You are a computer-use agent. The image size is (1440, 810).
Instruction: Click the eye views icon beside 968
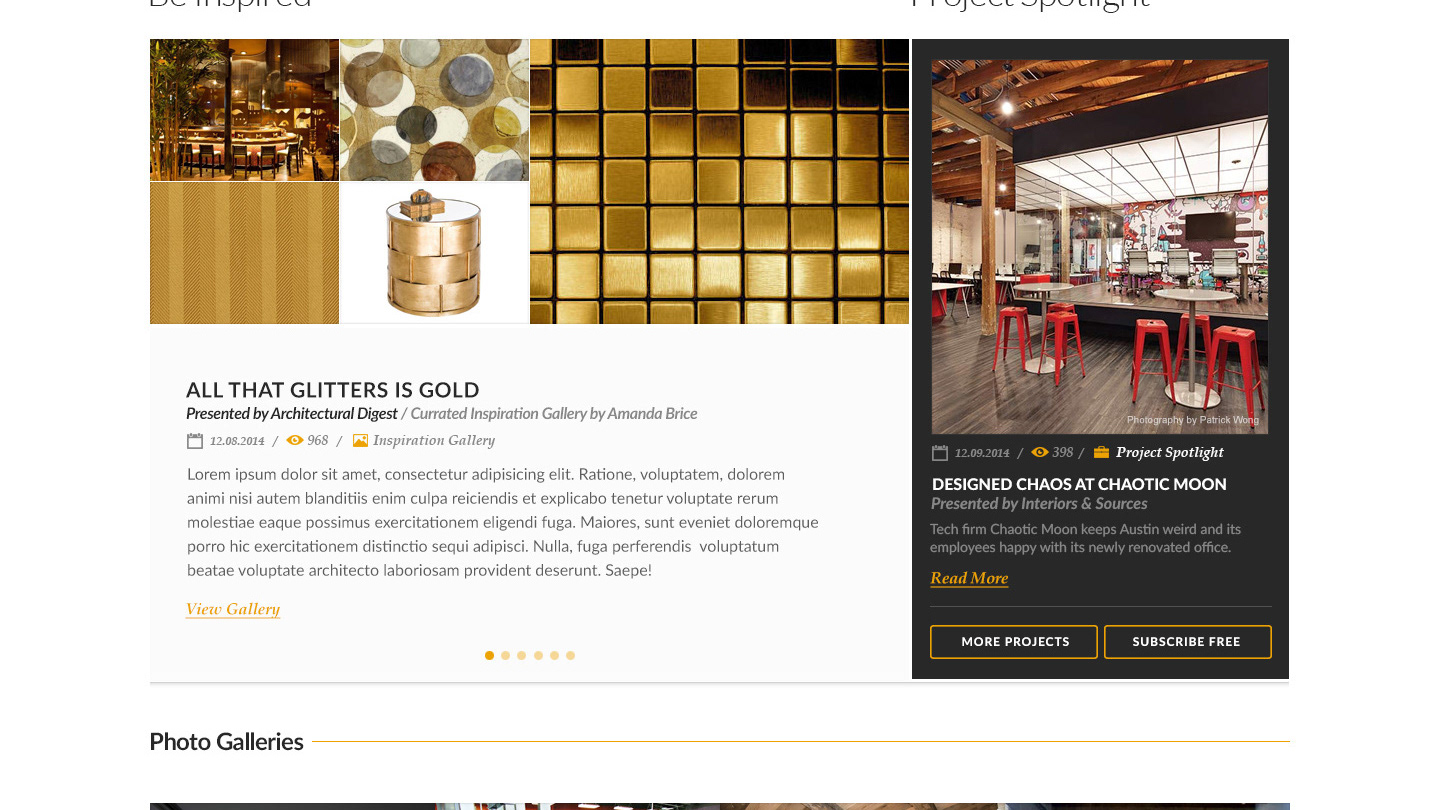tap(295, 440)
